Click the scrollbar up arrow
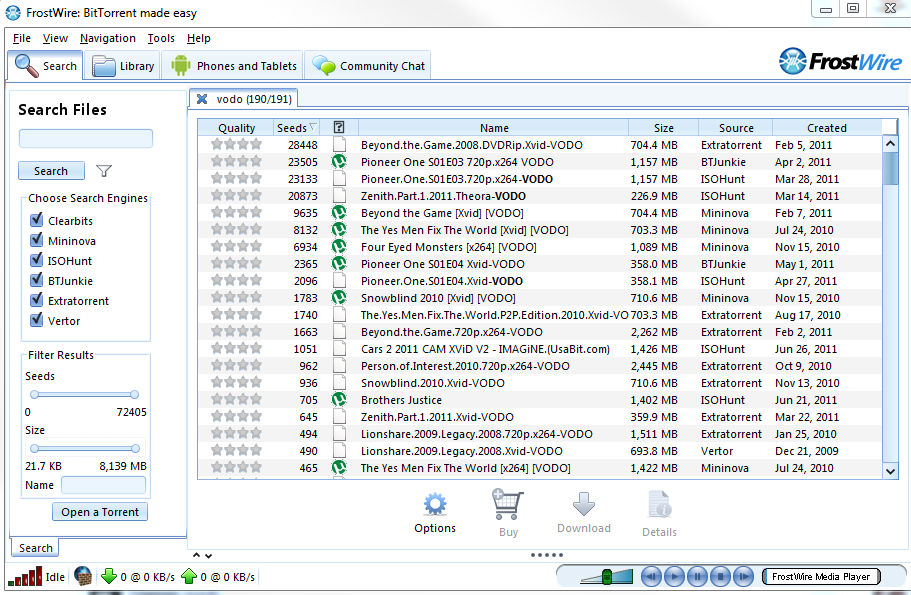911x595 pixels. coord(890,144)
